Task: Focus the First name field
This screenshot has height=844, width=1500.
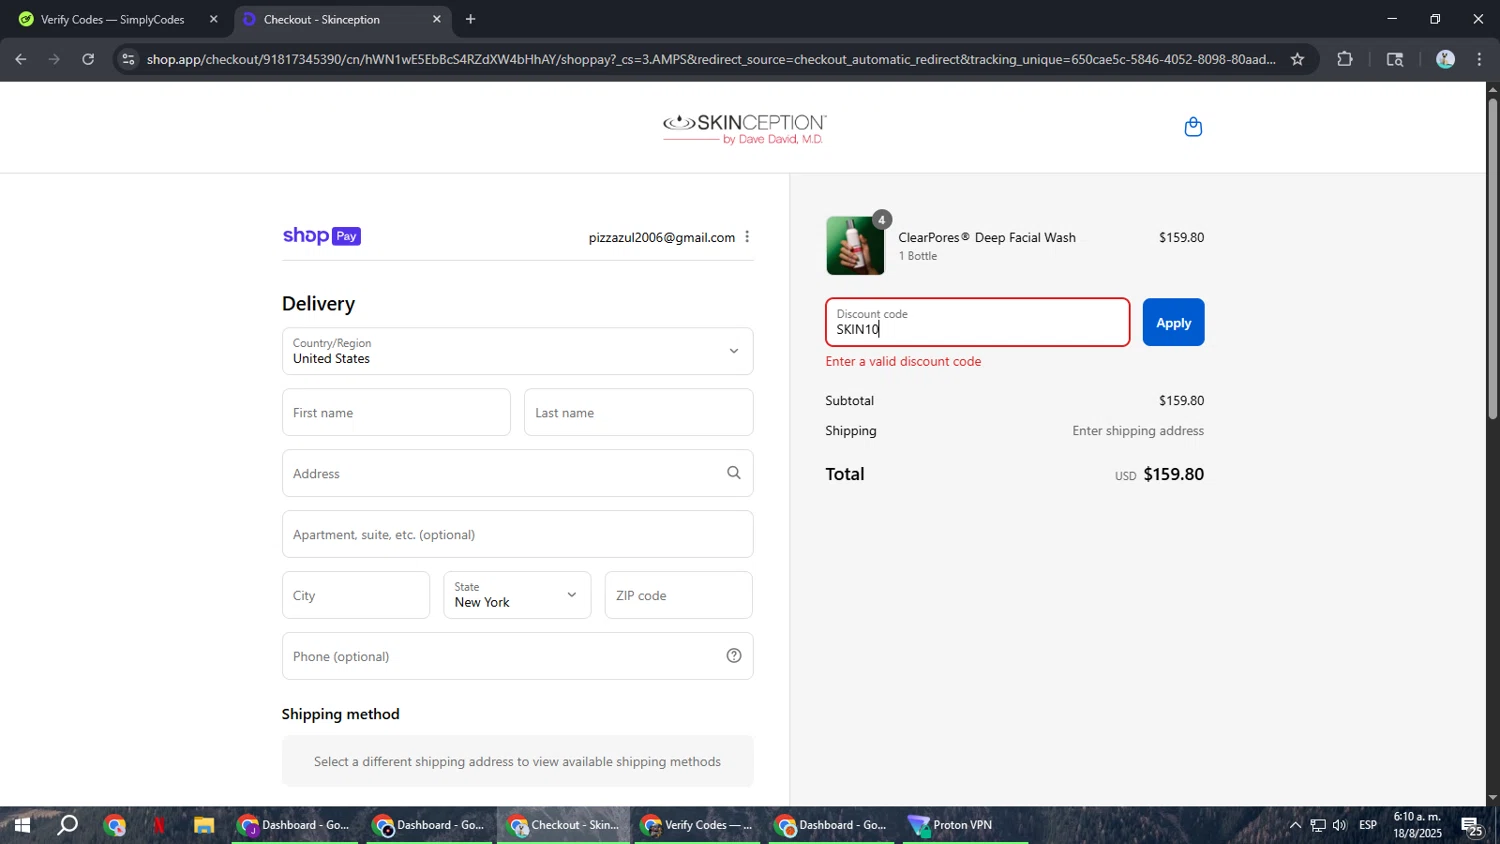Action: pyautogui.click(x=396, y=412)
